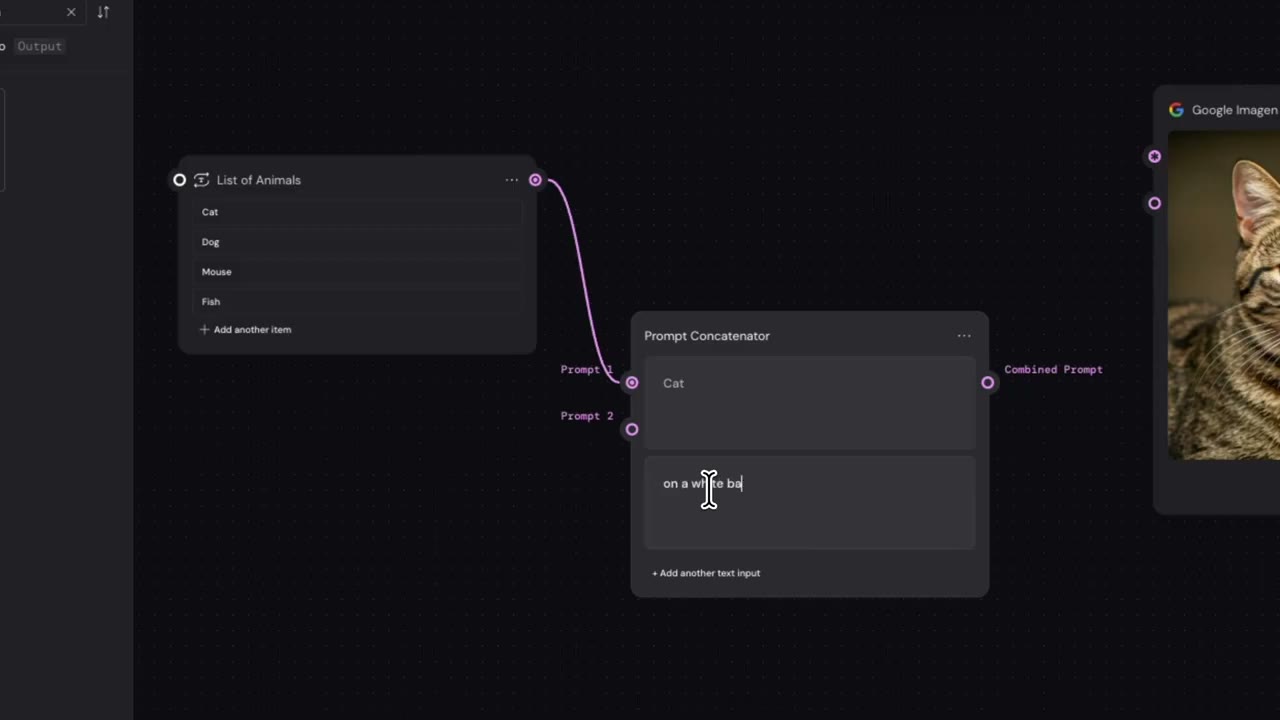This screenshot has height=720, width=1280.
Task: Click the Prompt 2 input connector
Action: (631, 429)
